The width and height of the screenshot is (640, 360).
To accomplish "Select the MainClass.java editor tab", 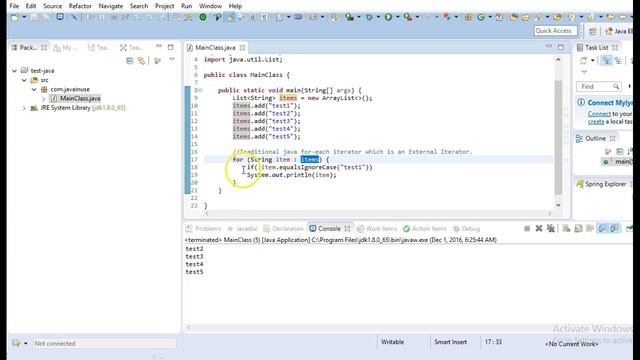I will (x=215, y=48).
